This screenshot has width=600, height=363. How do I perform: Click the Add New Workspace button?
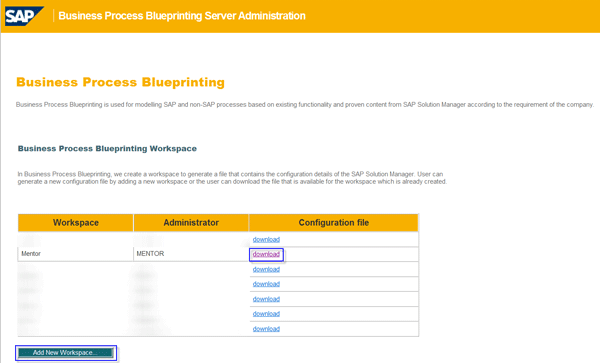click(66, 353)
